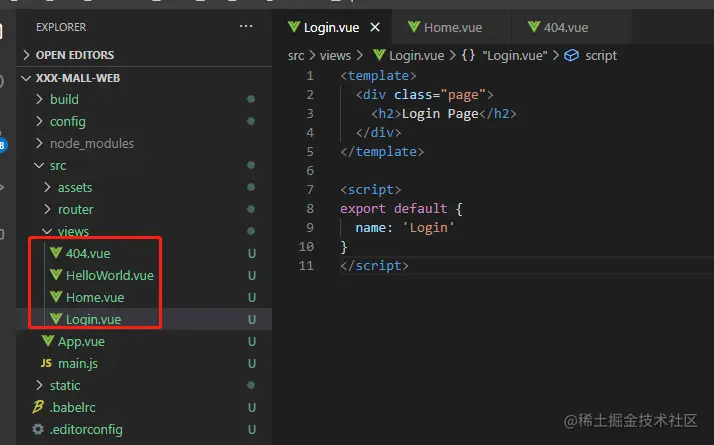The image size is (714, 445).
Task: Click the Vue icon beside 404.vue in tree
Action: point(56,253)
